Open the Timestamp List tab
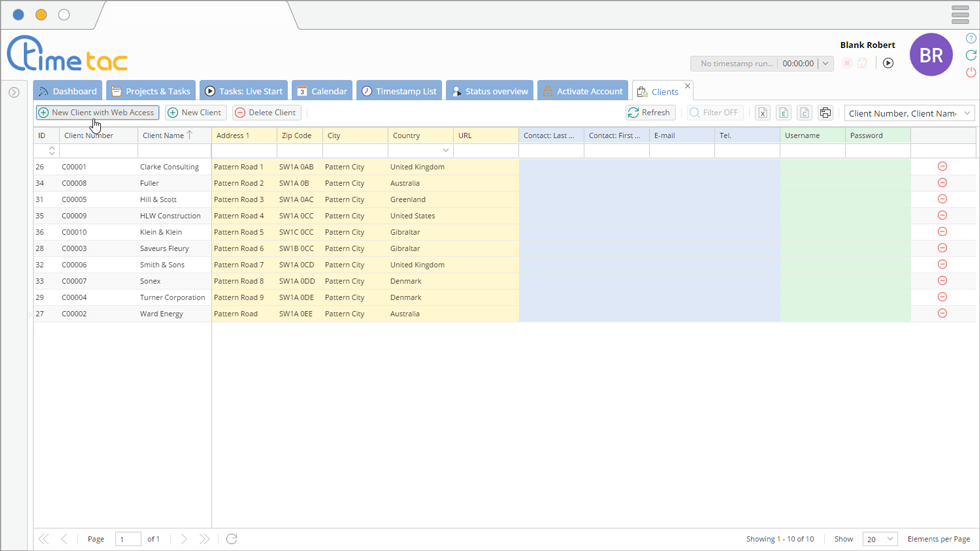This screenshot has height=551, width=980. point(398,91)
